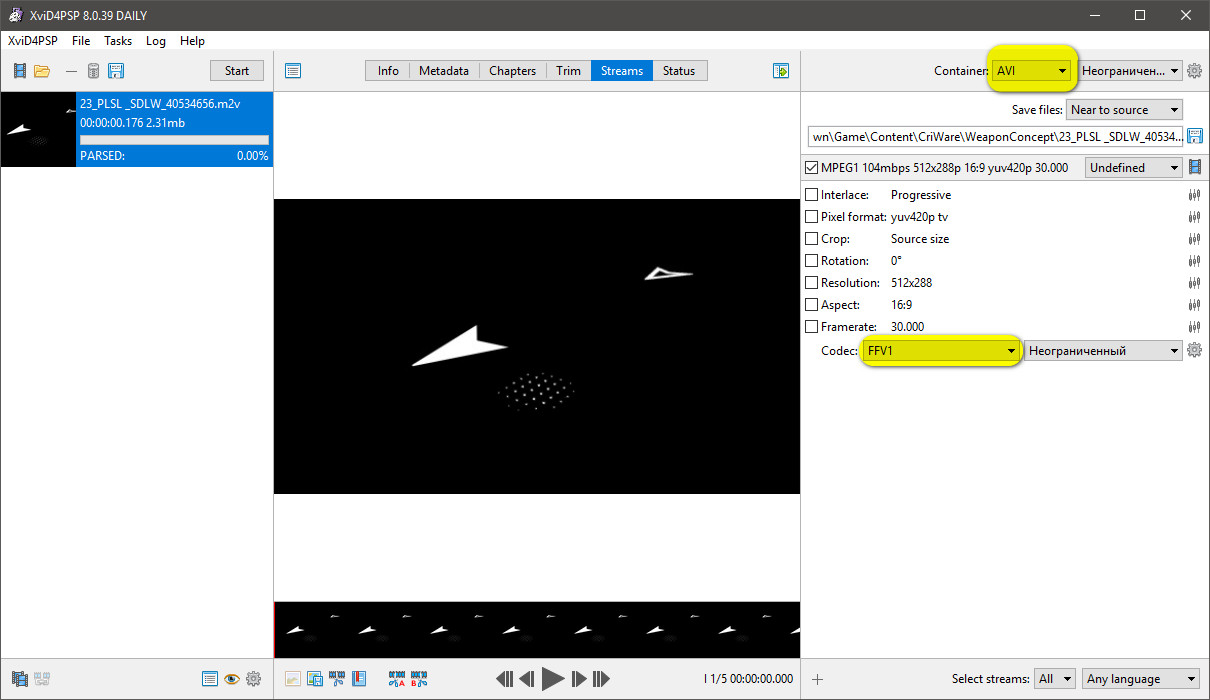Open Pixel format slider settings icon
The image size is (1210, 700).
pyautogui.click(x=1194, y=217)
